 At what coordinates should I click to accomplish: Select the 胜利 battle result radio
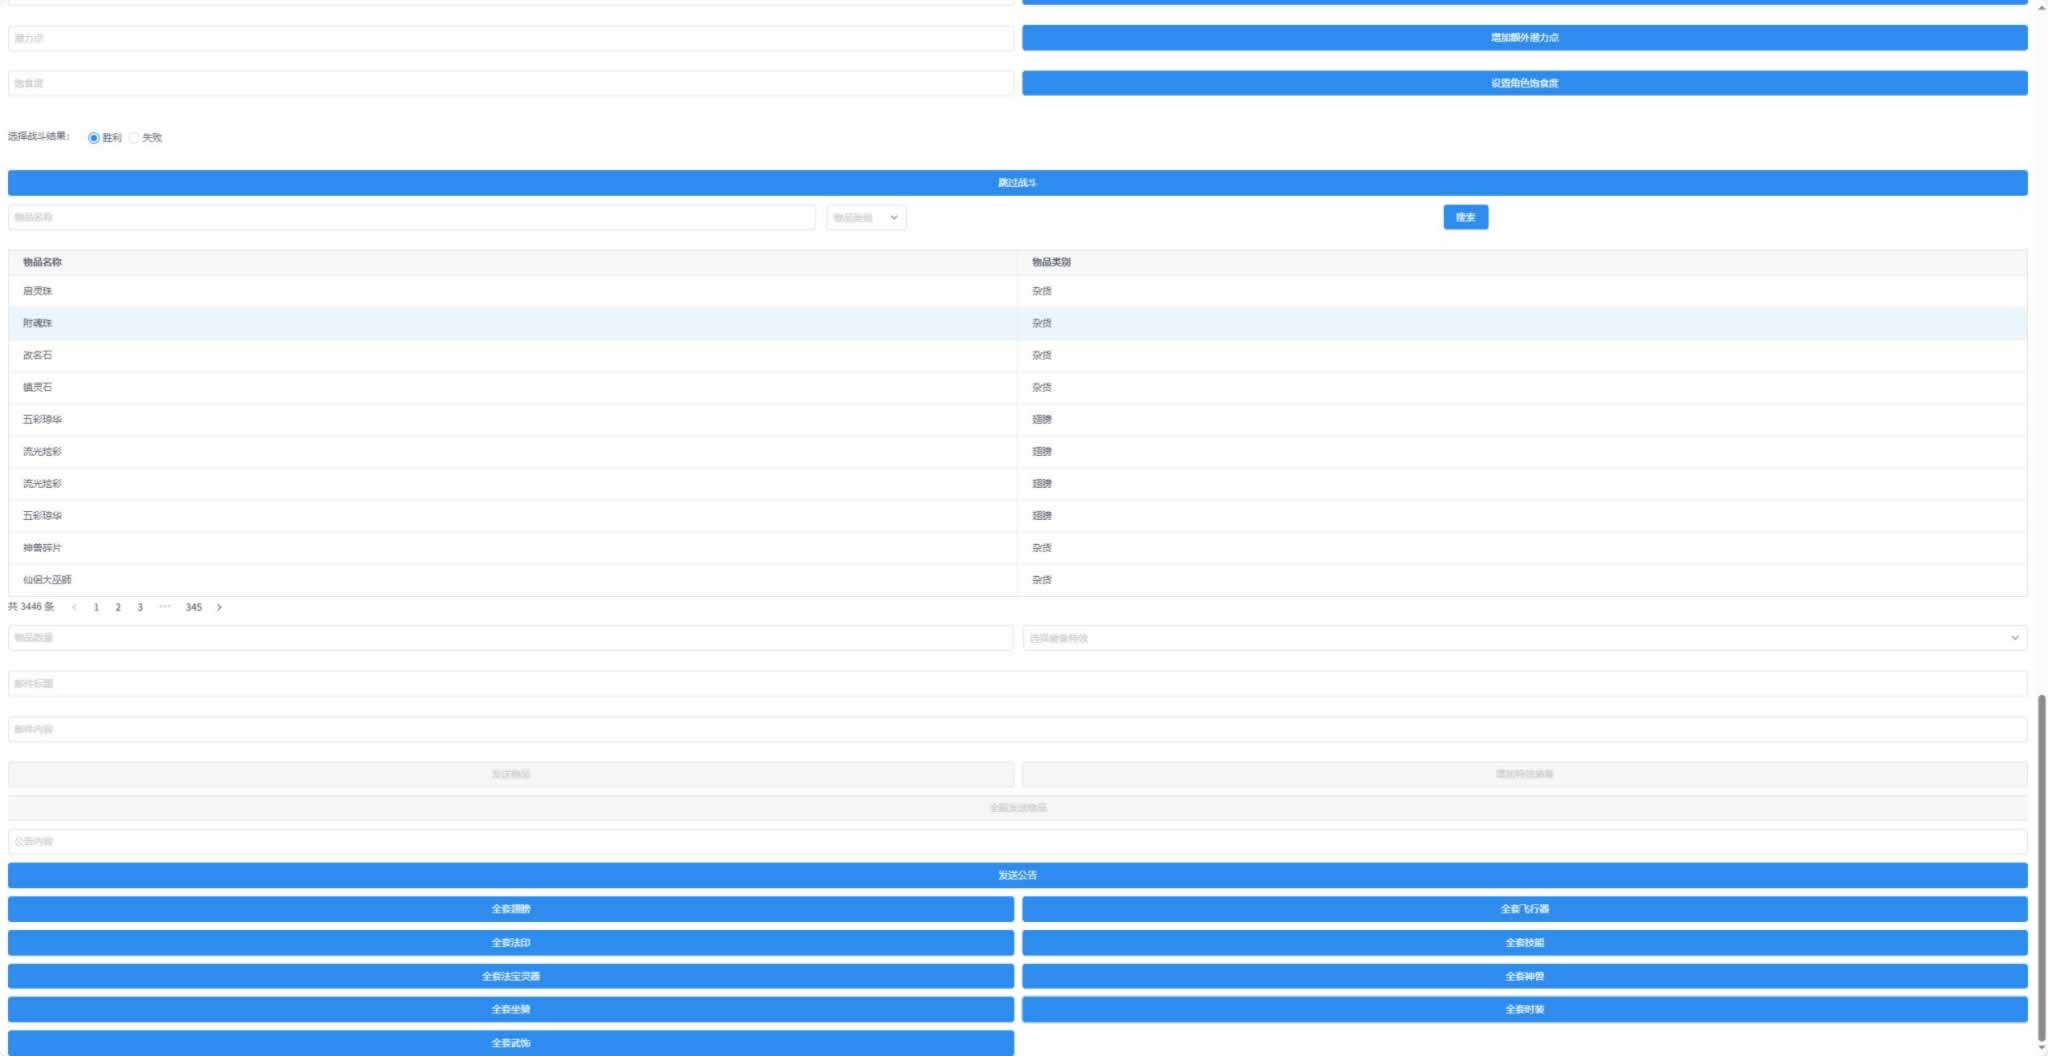point(94,138)
